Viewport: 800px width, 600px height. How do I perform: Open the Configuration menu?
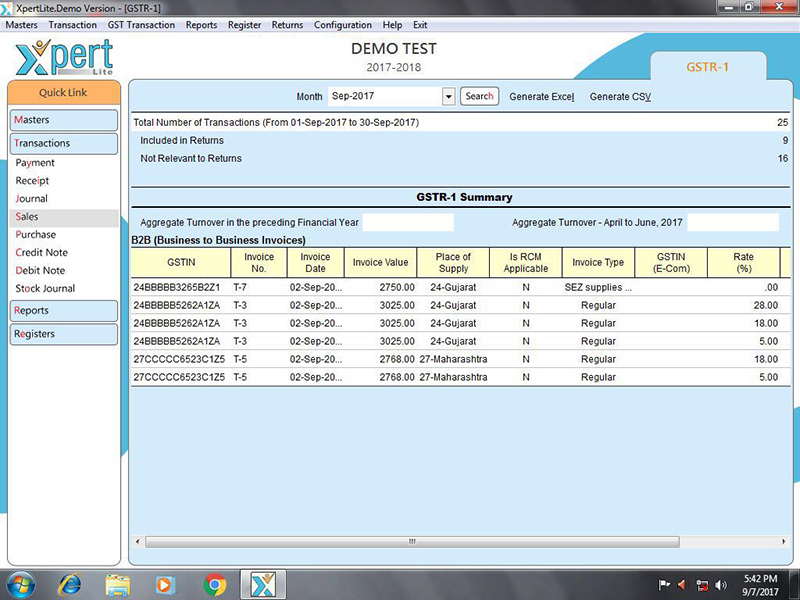click(x=343, y=25)
